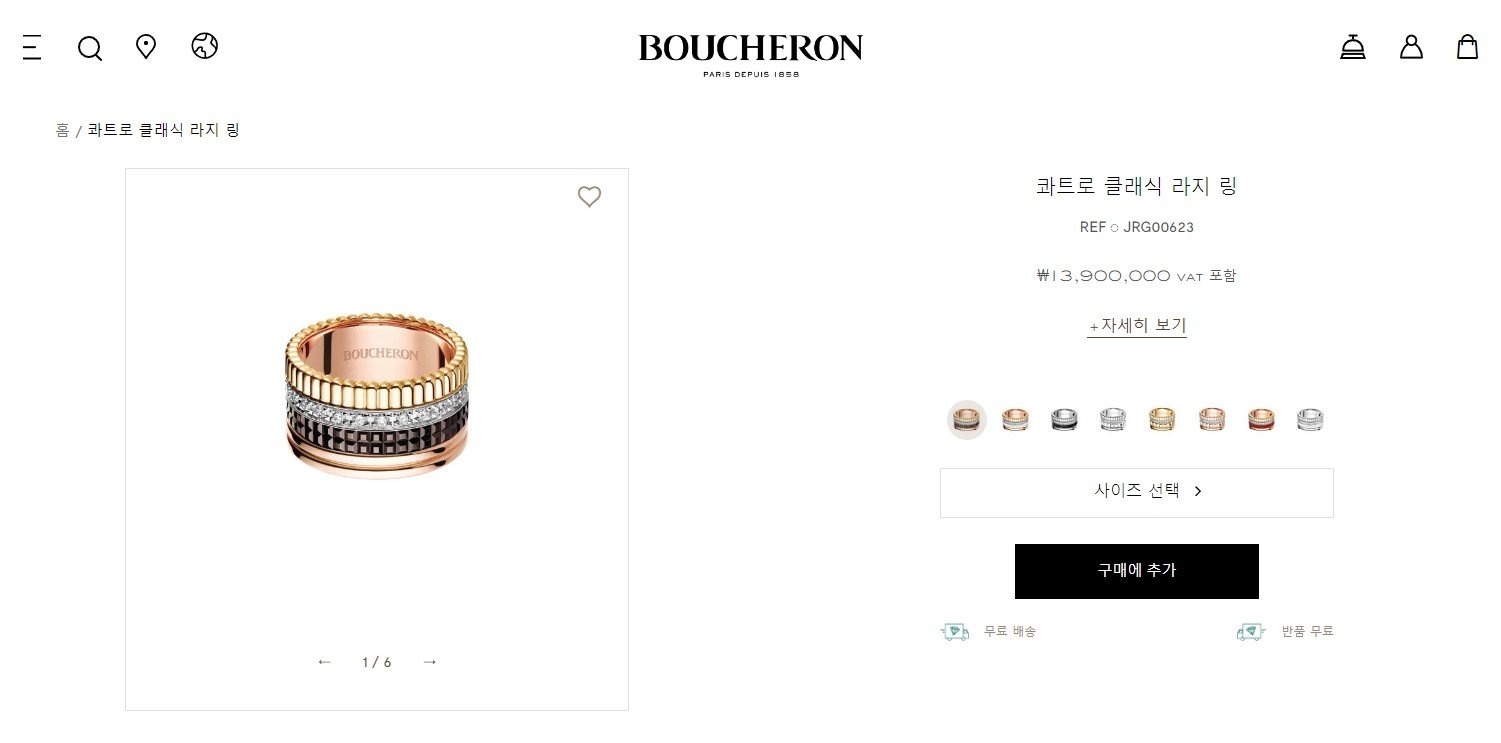Click the 홈 breadcrumb link
Image resolution: width=1501 pixels, height=743 pixels.
click(x=62, y=130)
